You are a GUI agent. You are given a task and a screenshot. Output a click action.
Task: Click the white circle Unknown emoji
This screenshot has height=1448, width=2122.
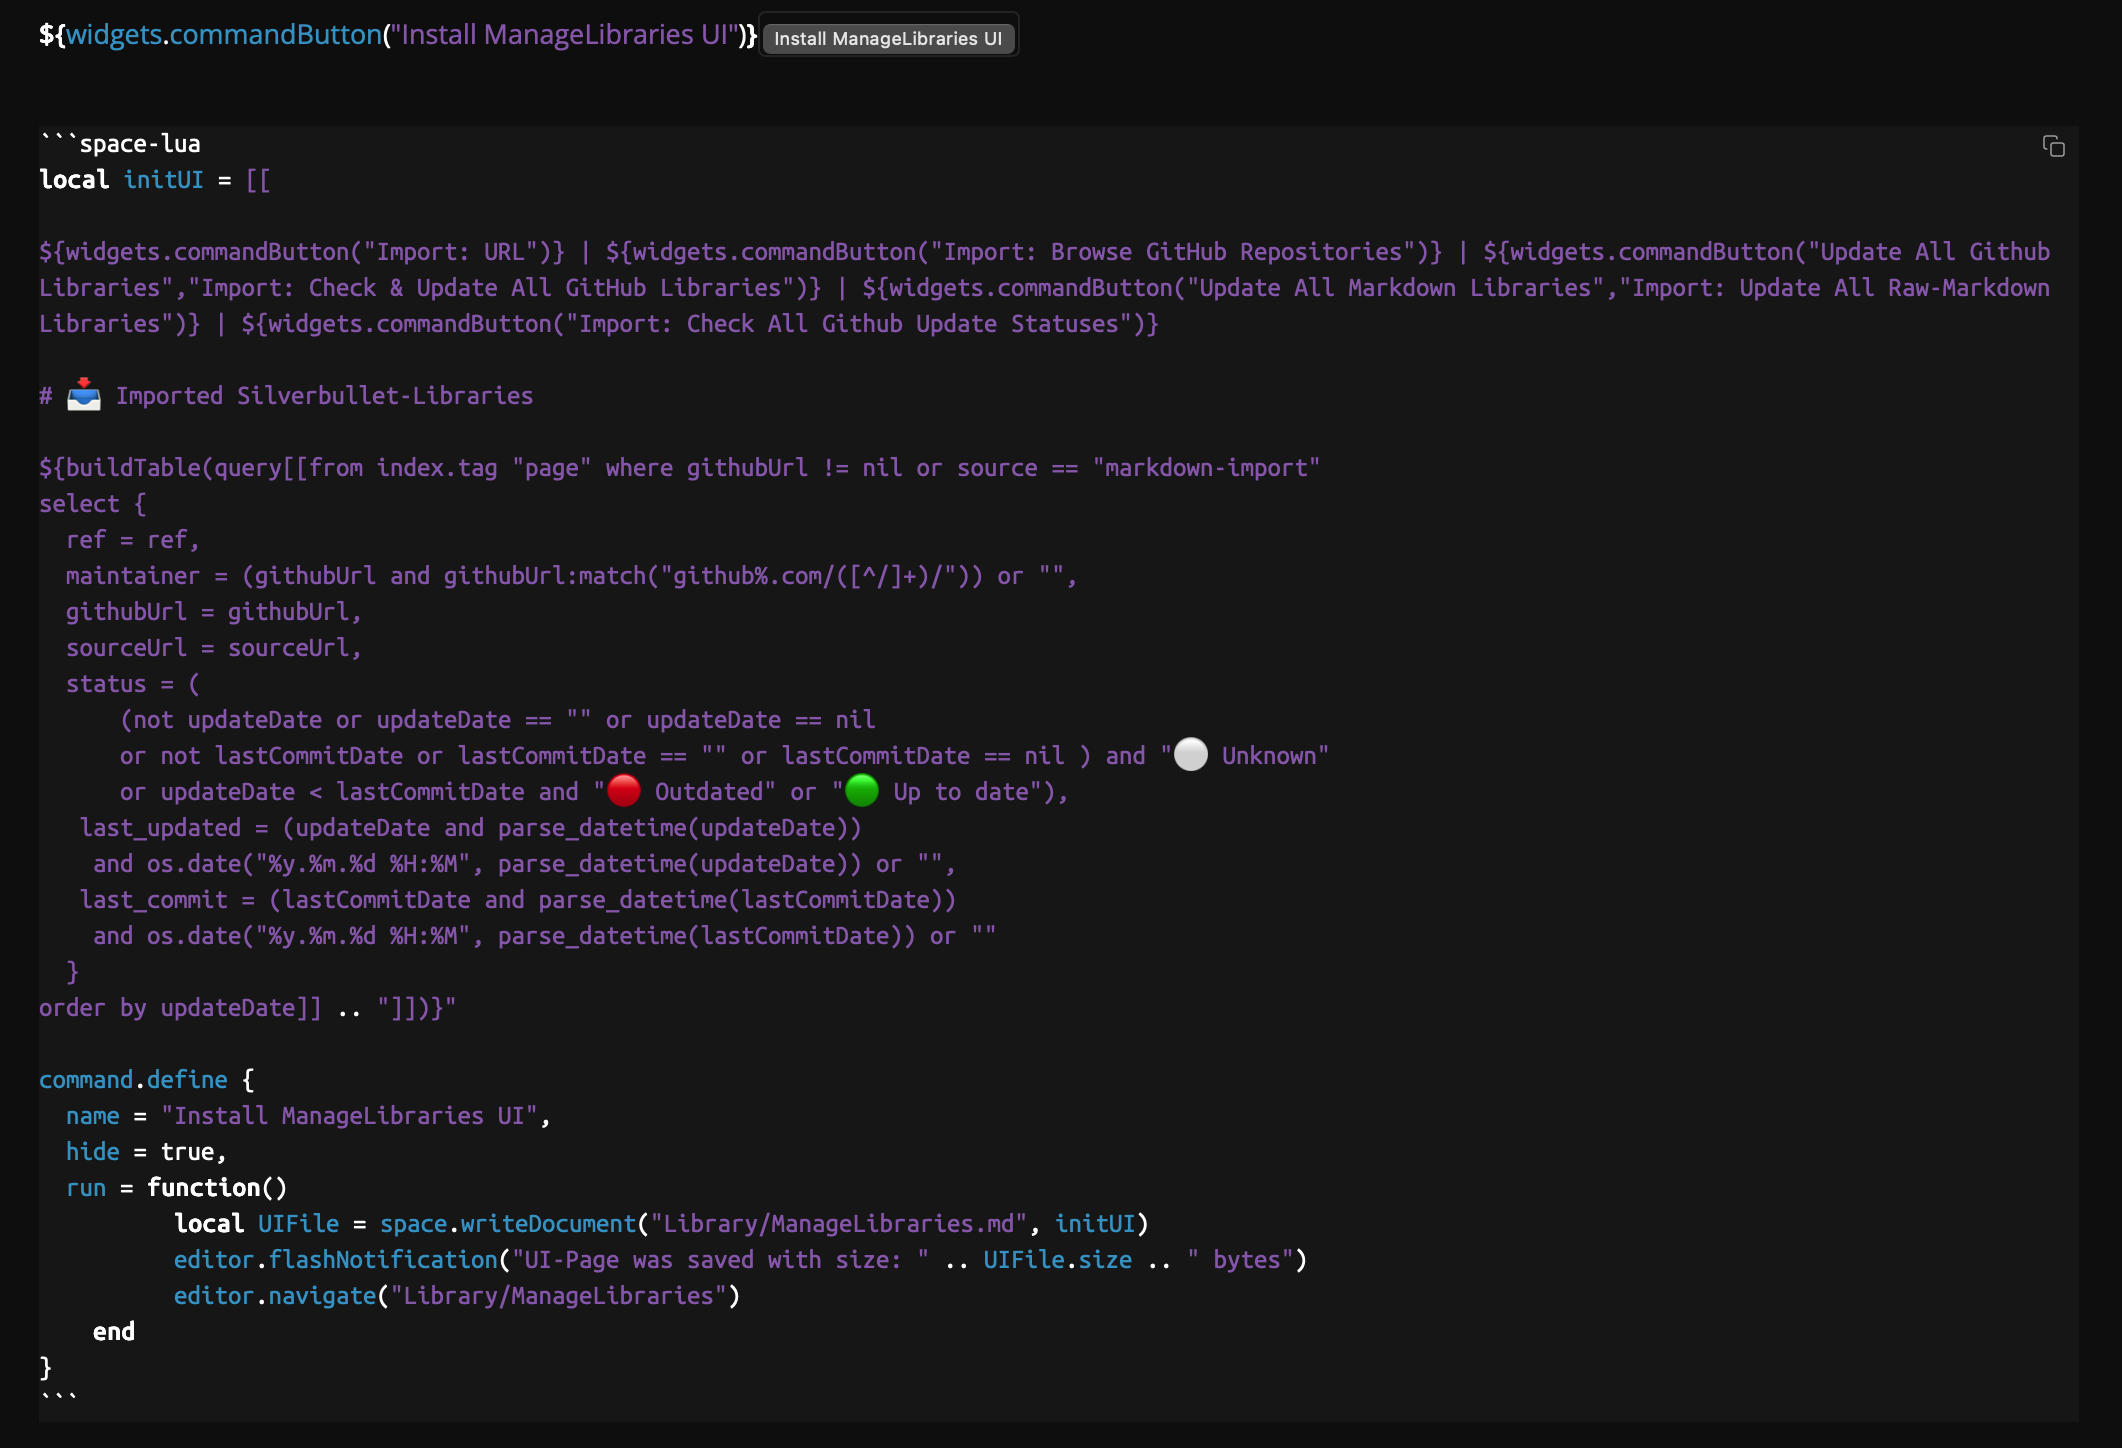point(1190,755)
